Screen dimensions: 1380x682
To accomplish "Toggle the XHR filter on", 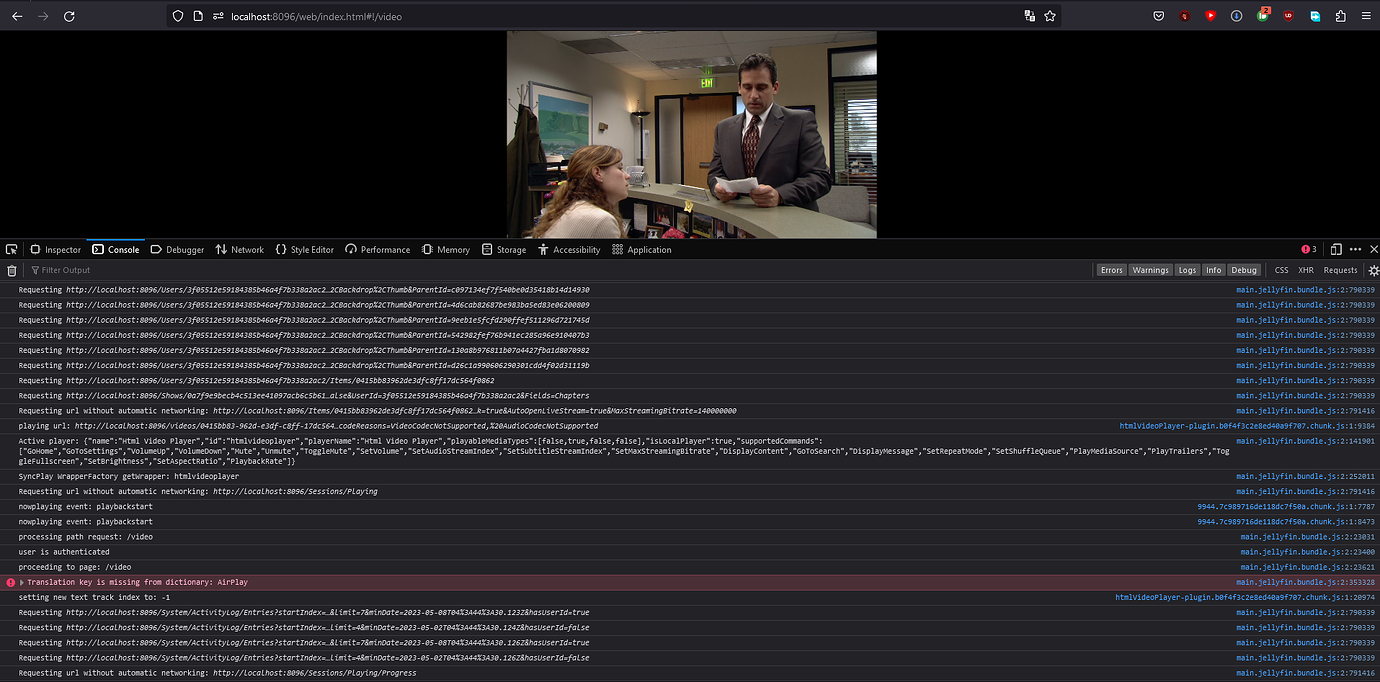I will pos(1306,269).
